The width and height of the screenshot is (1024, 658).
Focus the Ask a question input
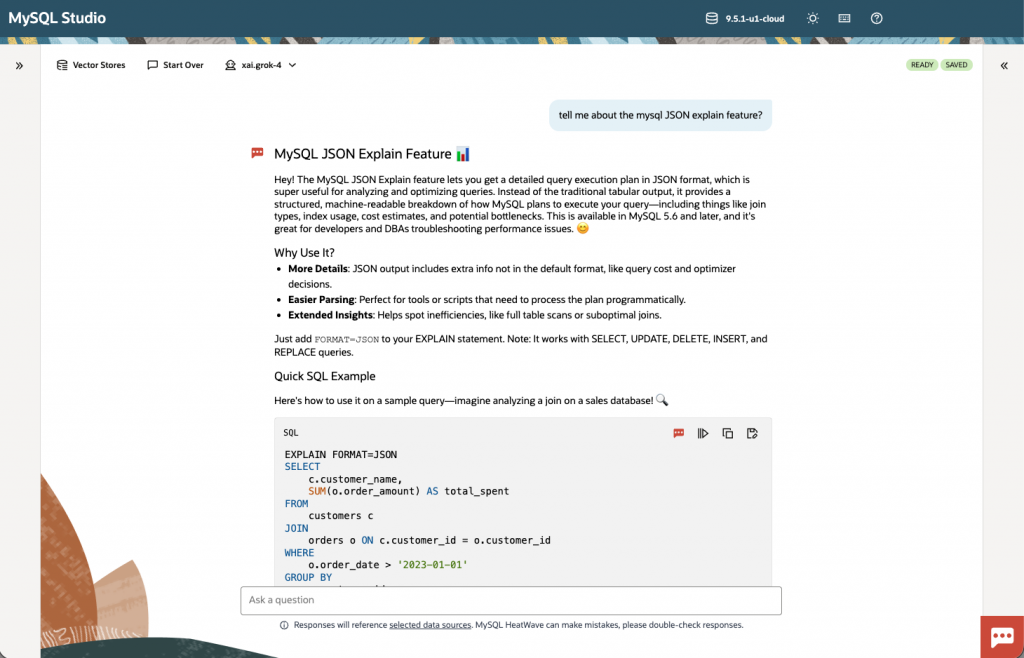tap(511, 601)
